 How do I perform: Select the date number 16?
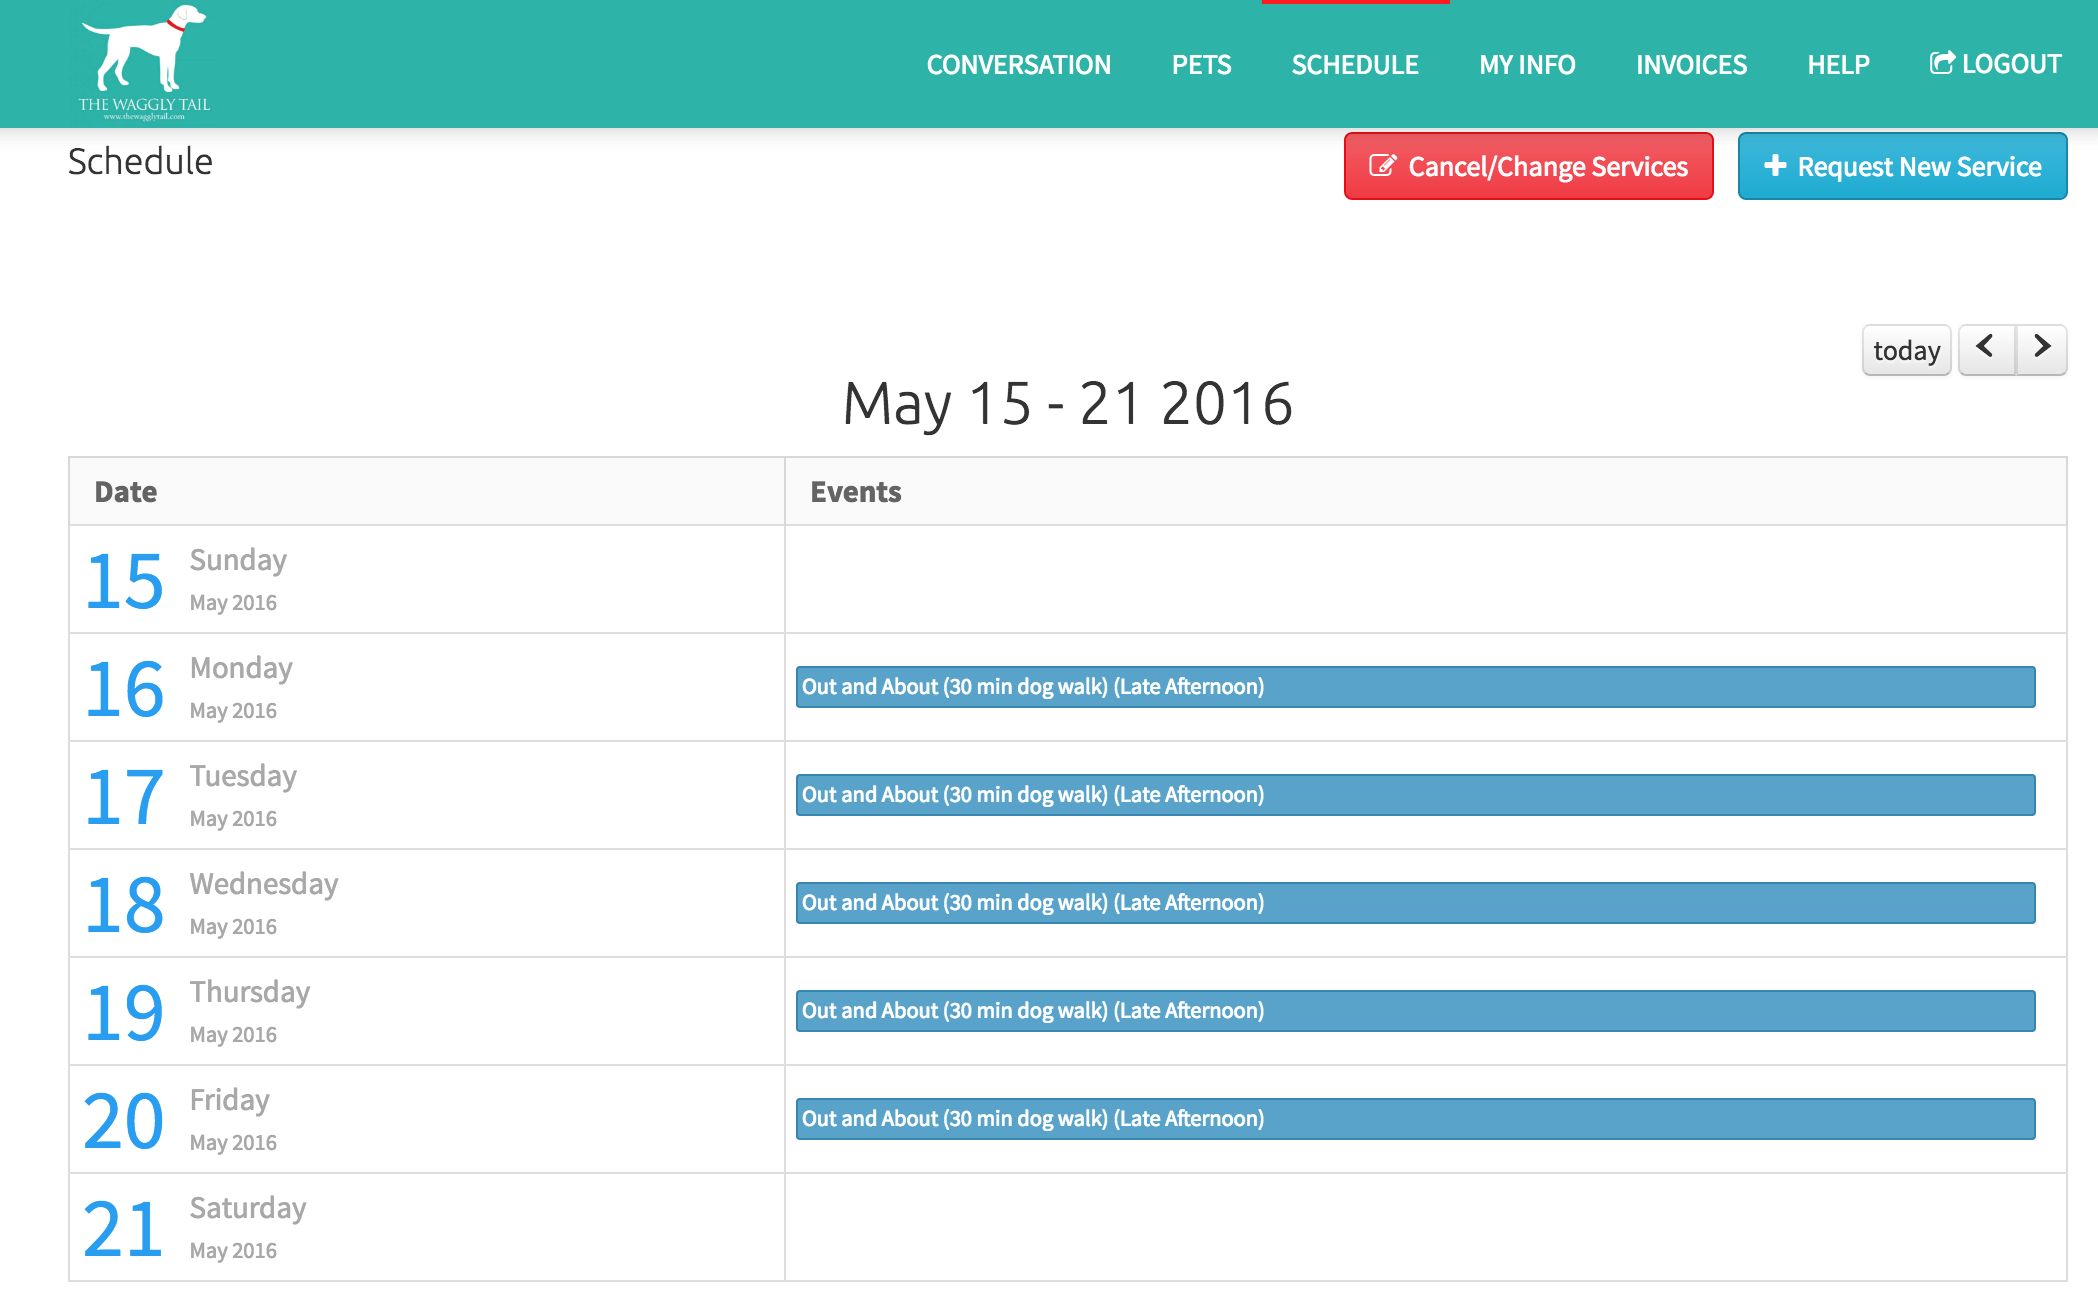point(125,689)
